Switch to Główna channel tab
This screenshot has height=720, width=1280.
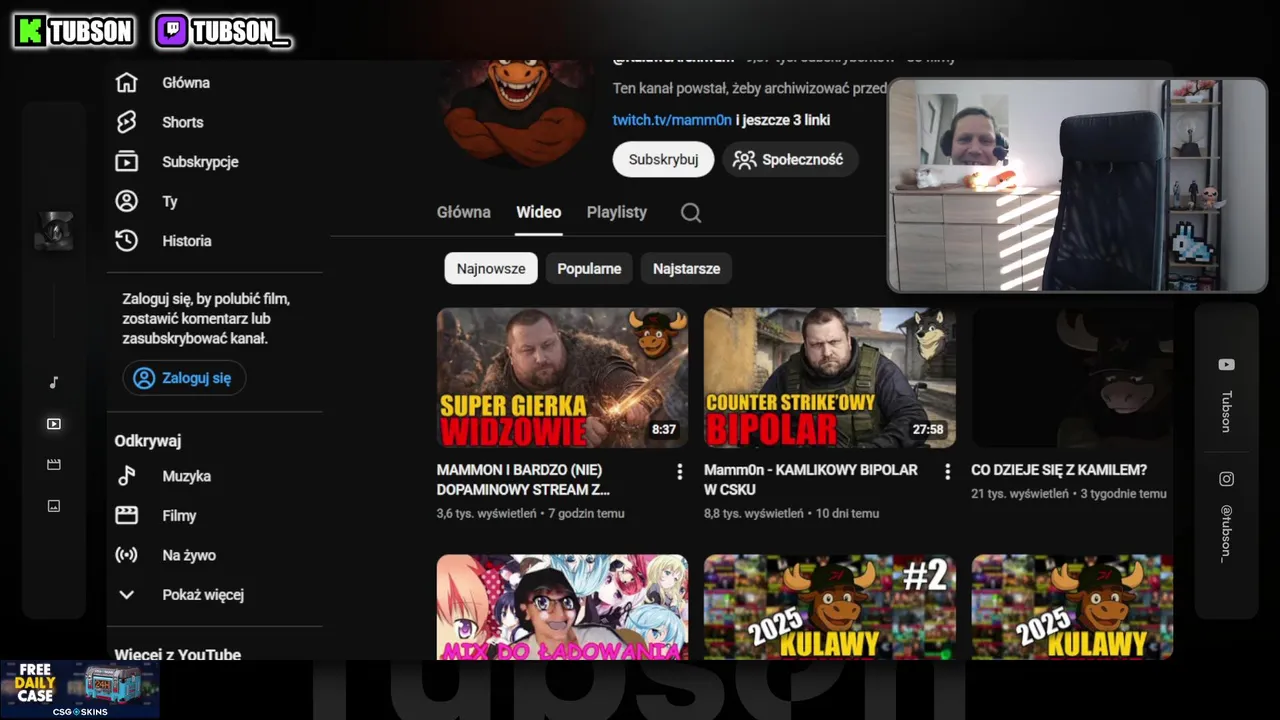pyautogui.click(x=464, y=212)
